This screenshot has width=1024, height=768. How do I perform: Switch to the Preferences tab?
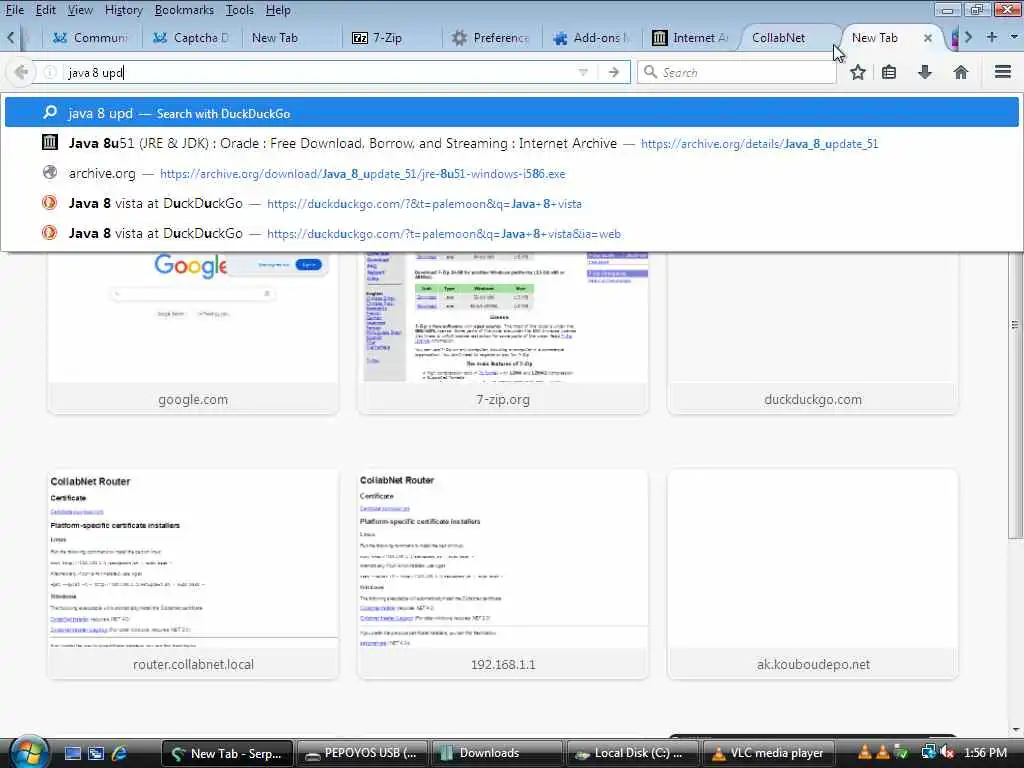coord(490,38)
